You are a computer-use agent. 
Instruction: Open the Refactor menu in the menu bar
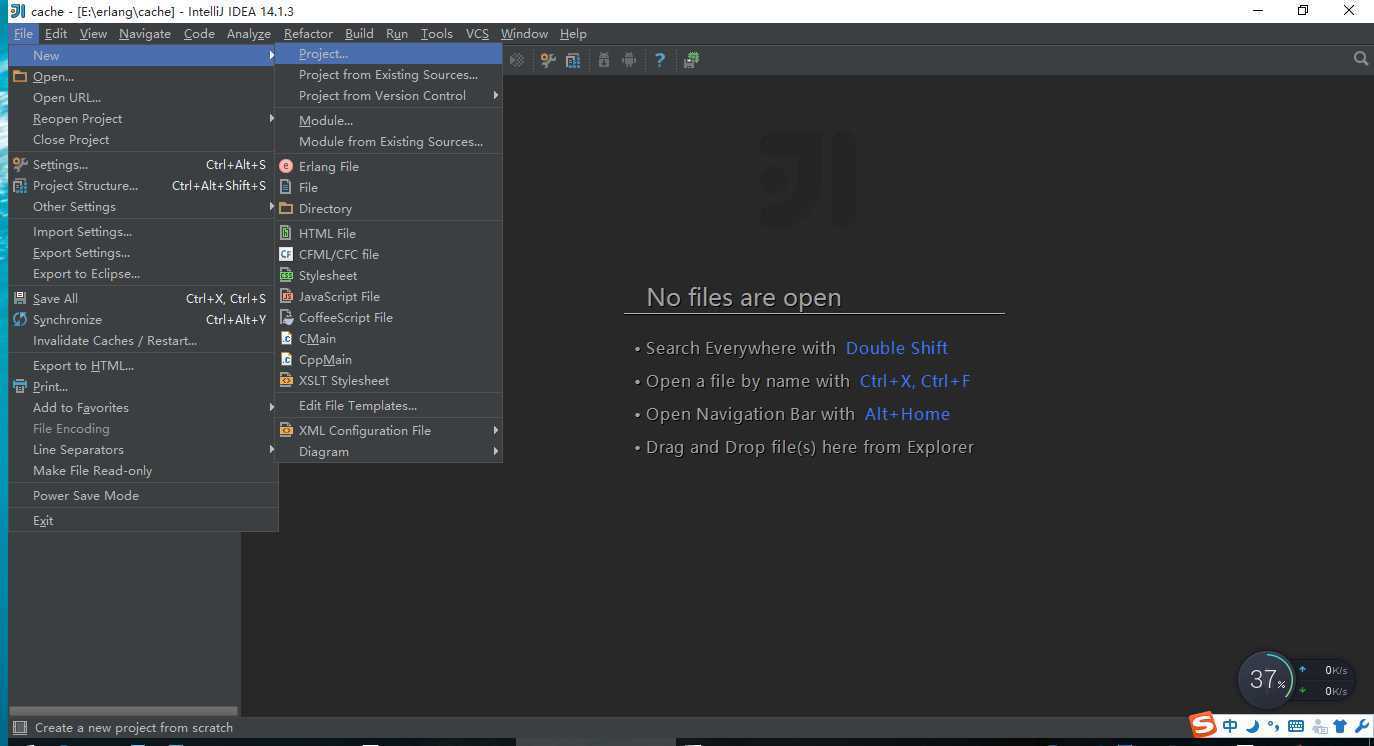(308, 33)
